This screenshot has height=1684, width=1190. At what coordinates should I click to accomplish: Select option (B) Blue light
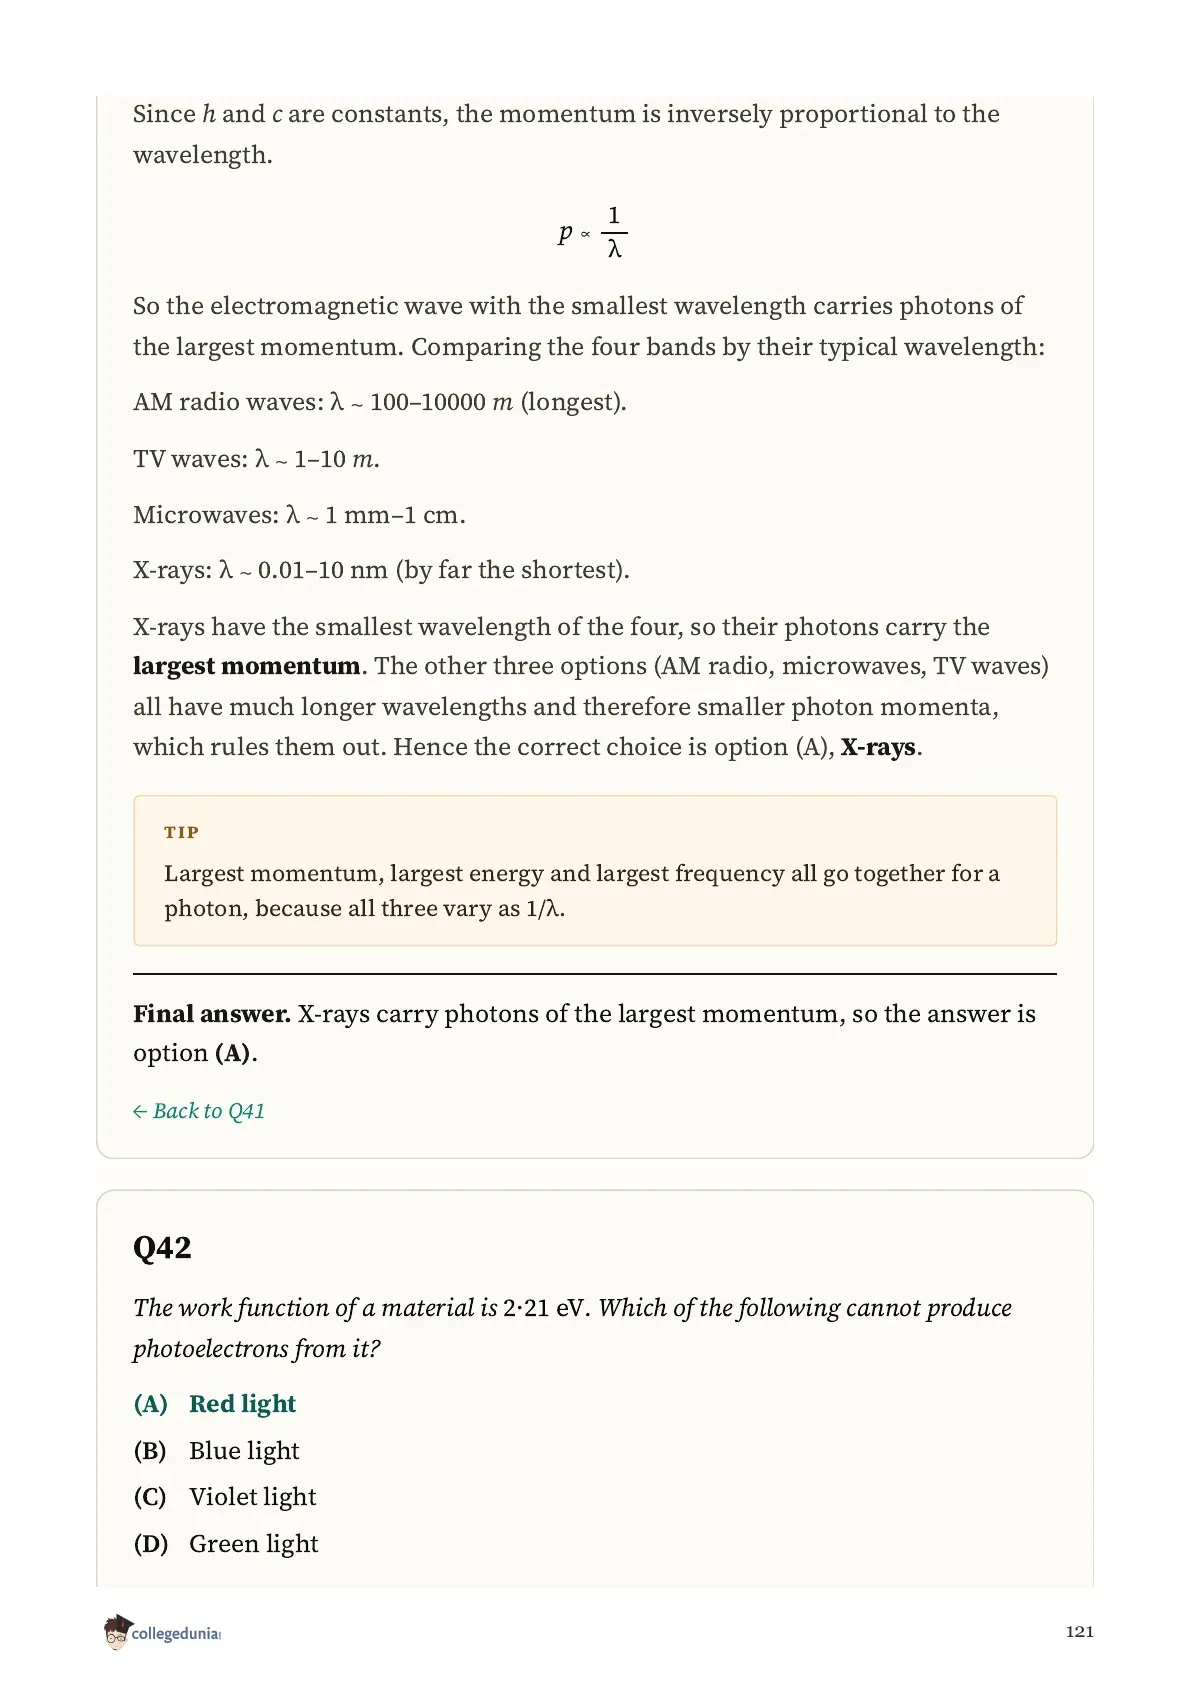tap(216, 1451)
